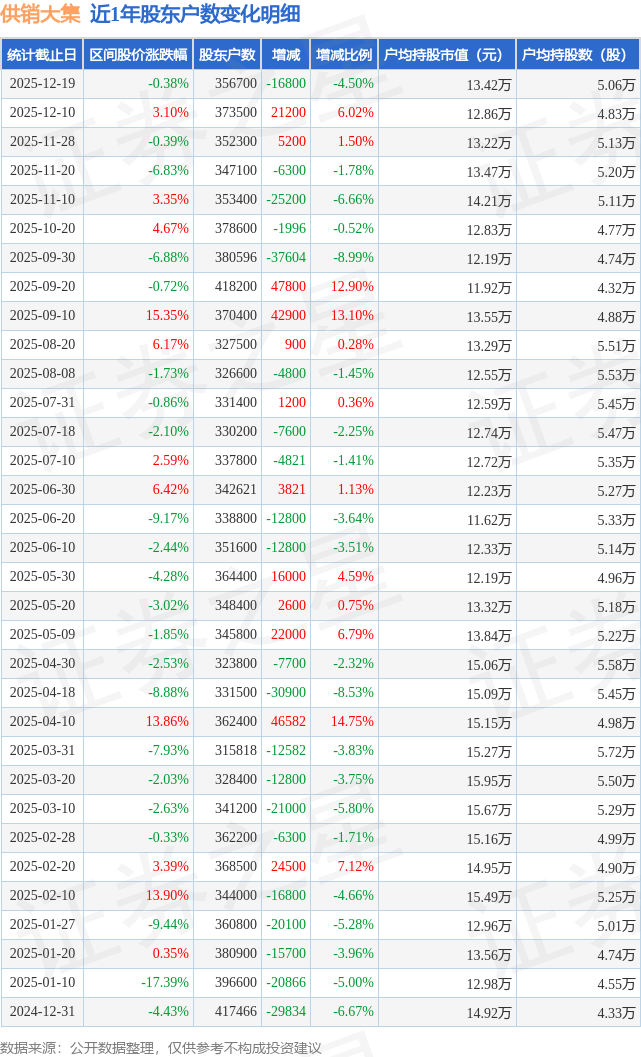641x1057 pixels.
Task: Click the 15.35% price change value
Action: tap(167, 316)
